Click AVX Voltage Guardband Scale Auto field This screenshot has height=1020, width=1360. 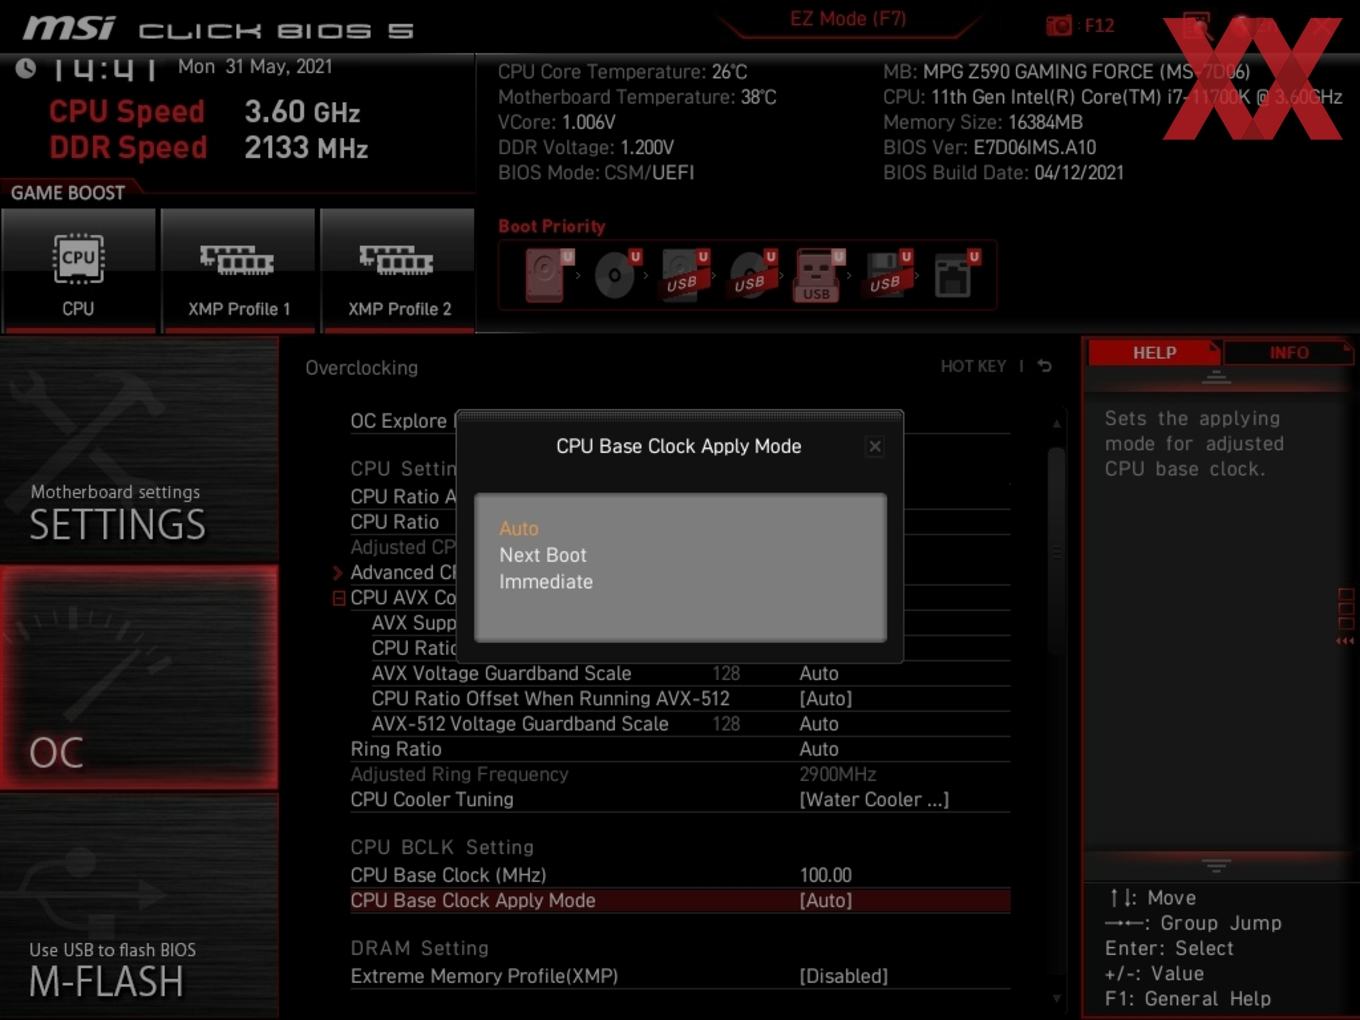[819, 674]
